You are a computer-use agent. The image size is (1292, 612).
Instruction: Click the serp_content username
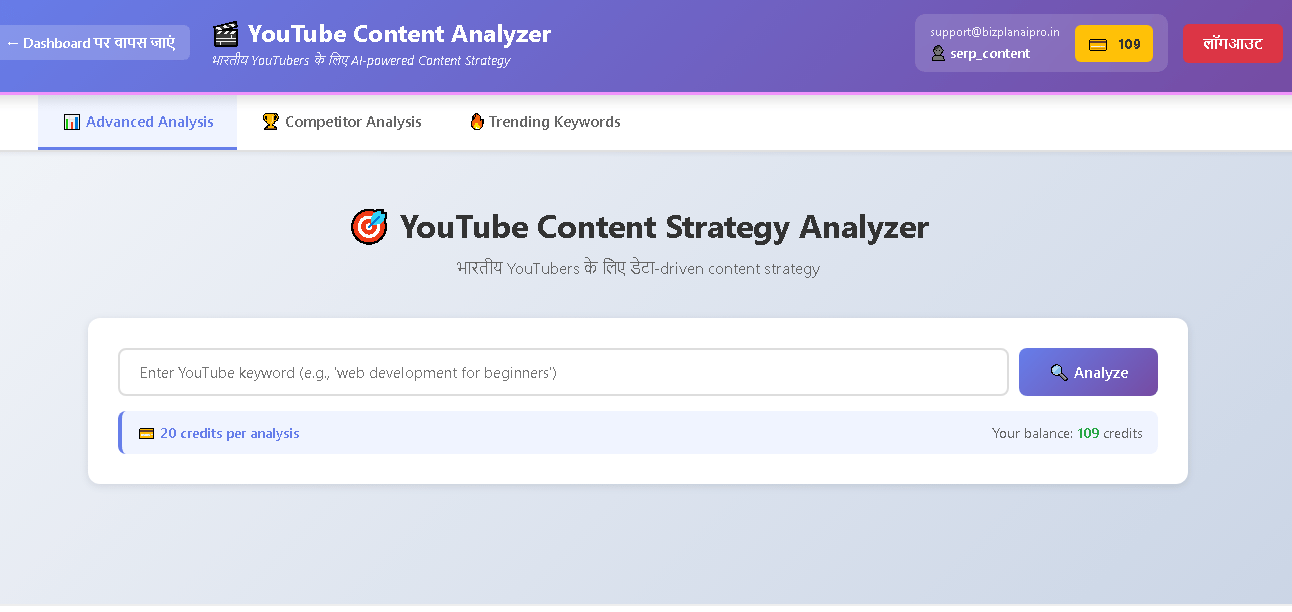point(990,53)
